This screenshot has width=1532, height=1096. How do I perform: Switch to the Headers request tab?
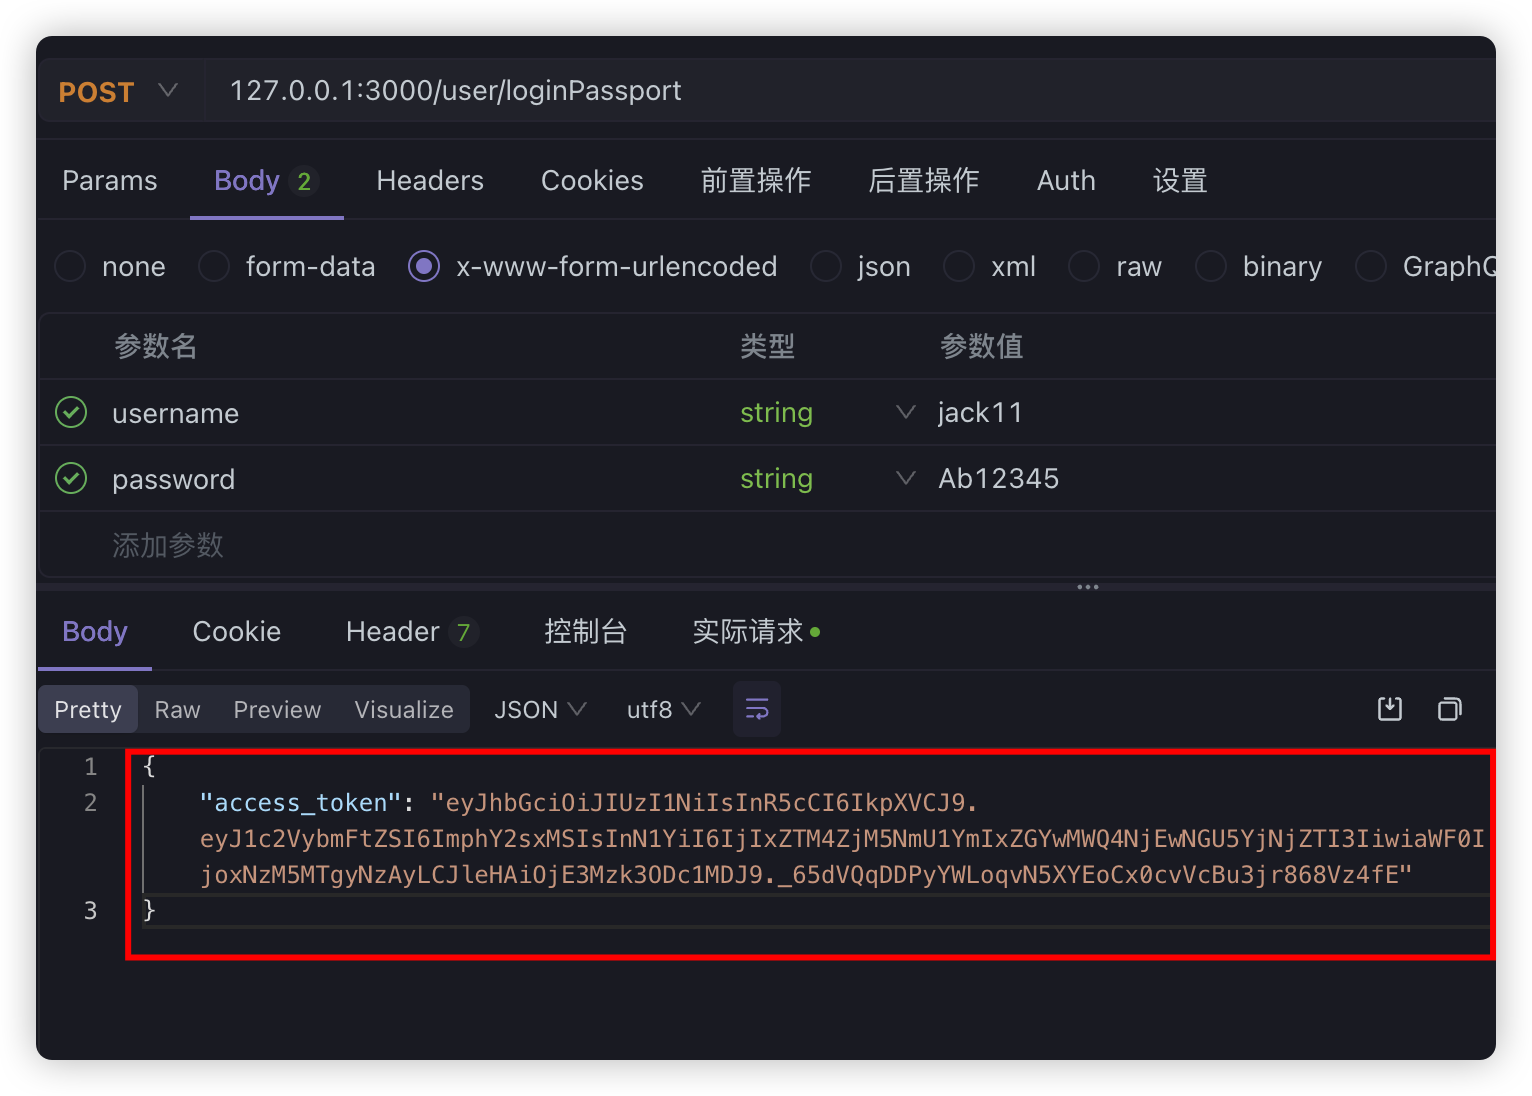(x=430, y=181)
